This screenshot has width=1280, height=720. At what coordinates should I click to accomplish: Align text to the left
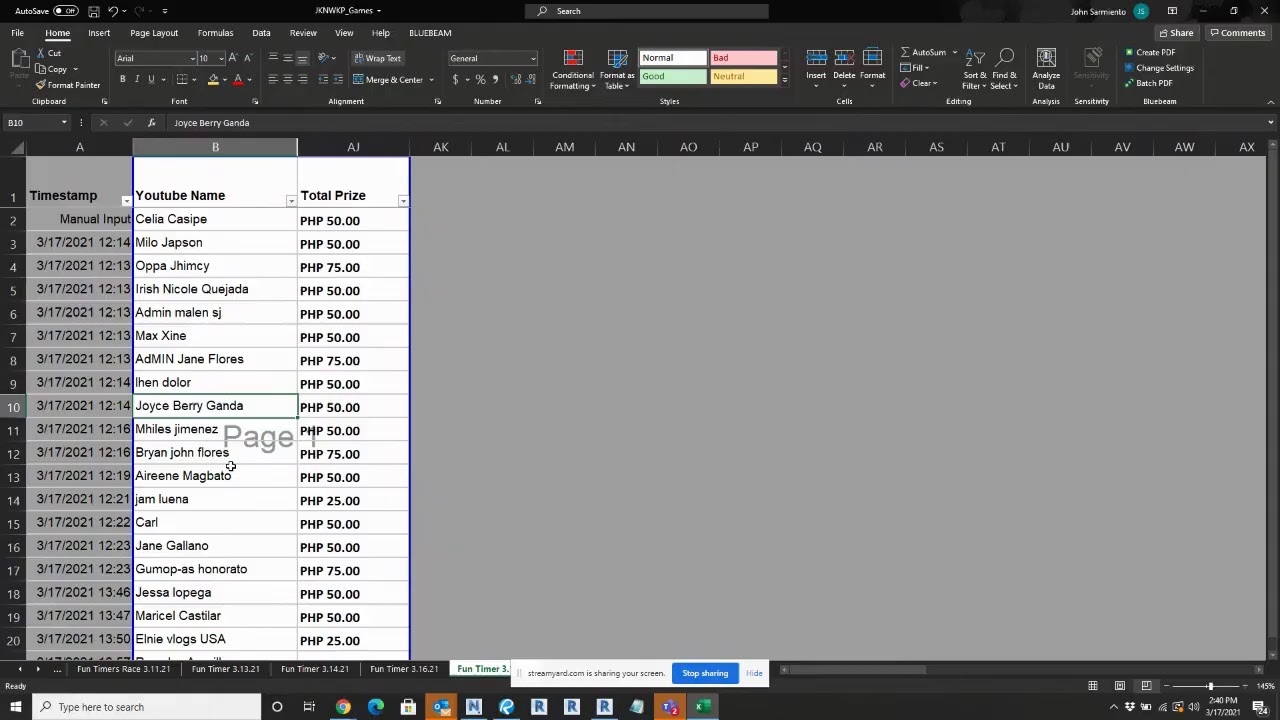[x=273, y=79]
